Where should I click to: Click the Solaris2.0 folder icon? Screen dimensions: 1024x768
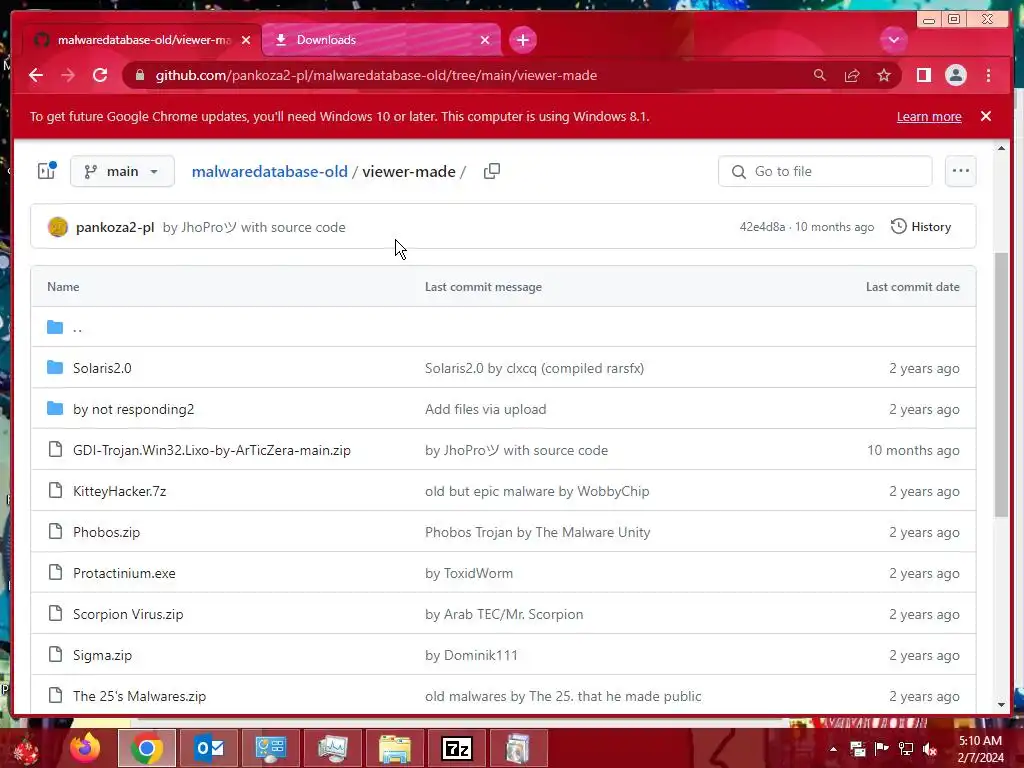click(55, 368)
